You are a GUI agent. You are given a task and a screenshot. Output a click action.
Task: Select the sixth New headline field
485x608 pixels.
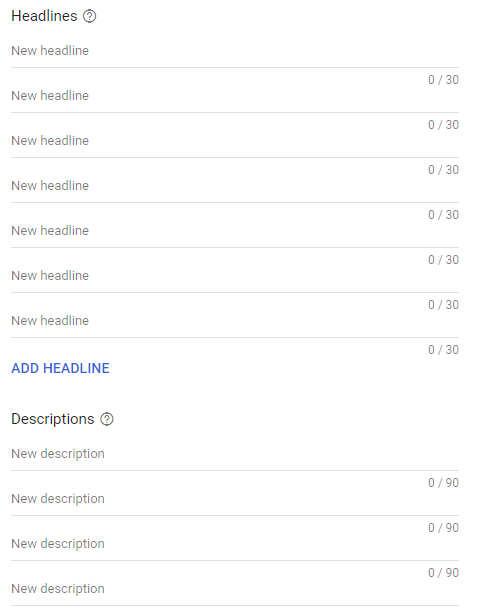pos(235,276)
